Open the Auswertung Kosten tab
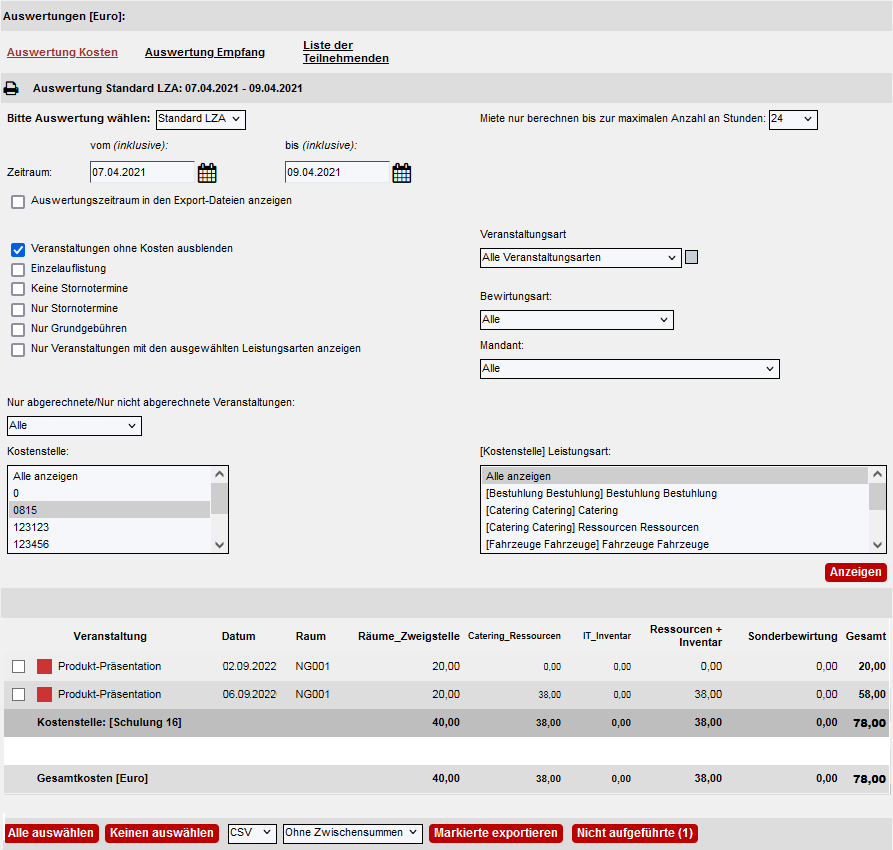The image size is (893, 850). point(62,52)
